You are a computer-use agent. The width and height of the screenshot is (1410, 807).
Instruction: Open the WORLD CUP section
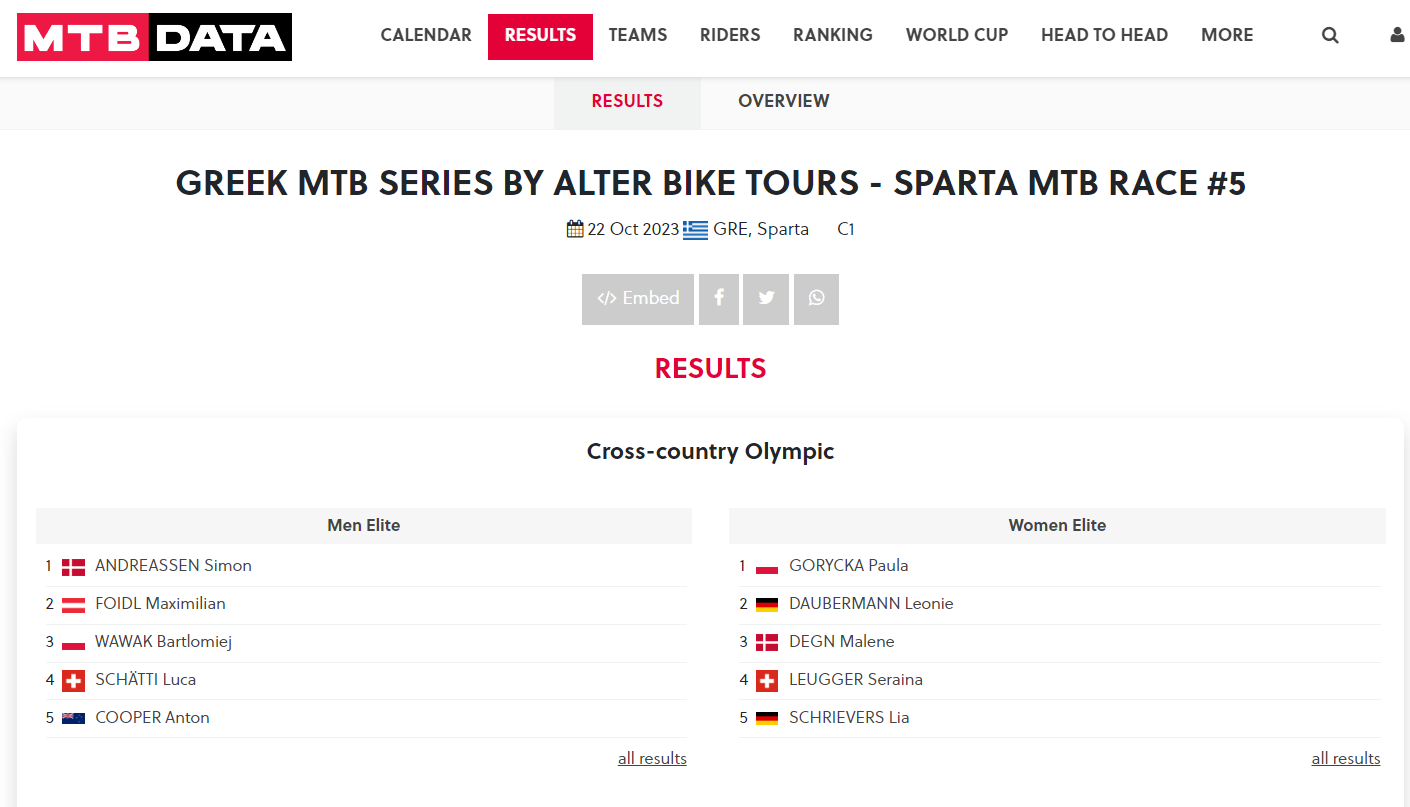[957, 35]
